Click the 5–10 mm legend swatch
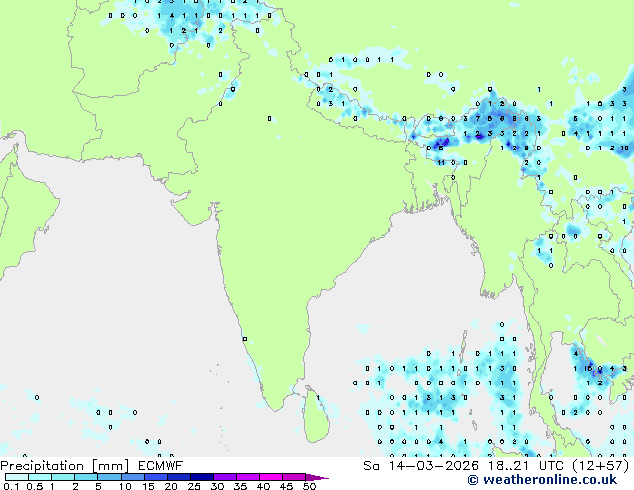634x490 pixels. [109, 477]
